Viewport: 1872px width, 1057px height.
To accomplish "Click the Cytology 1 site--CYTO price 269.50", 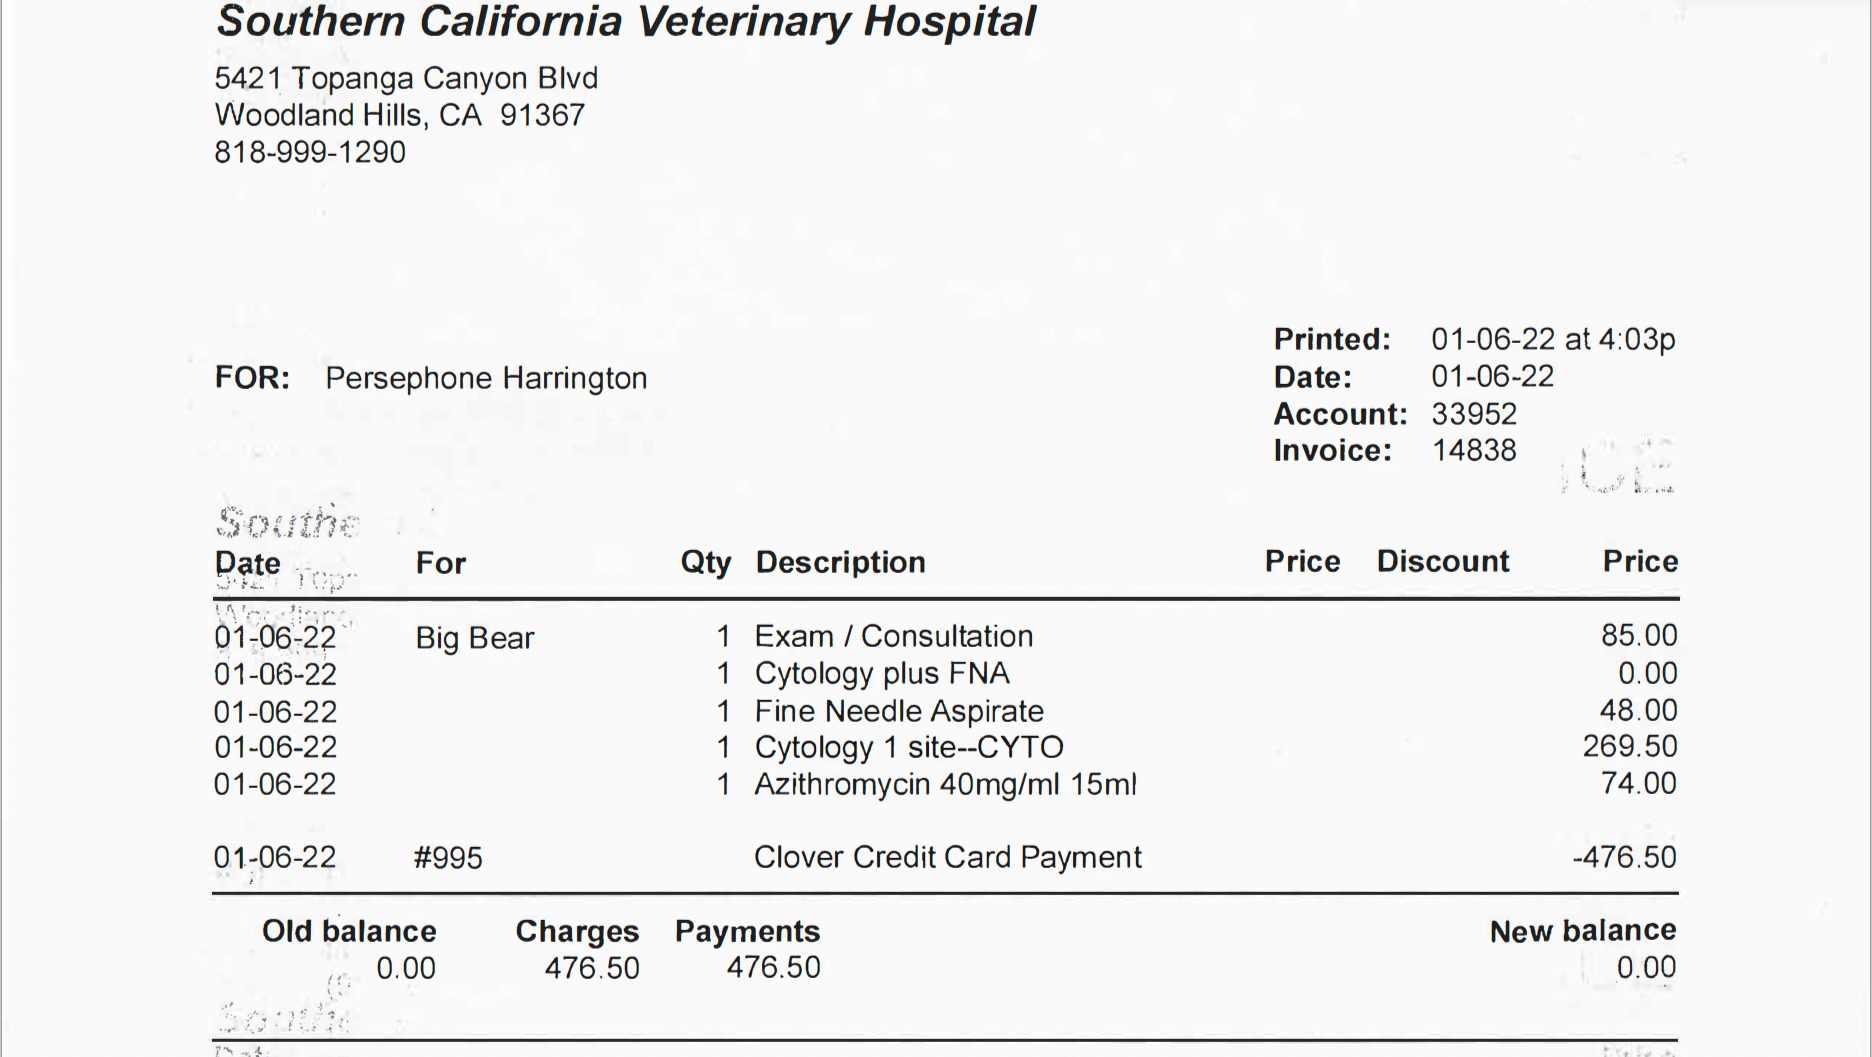I will (x=1629, y=746).
